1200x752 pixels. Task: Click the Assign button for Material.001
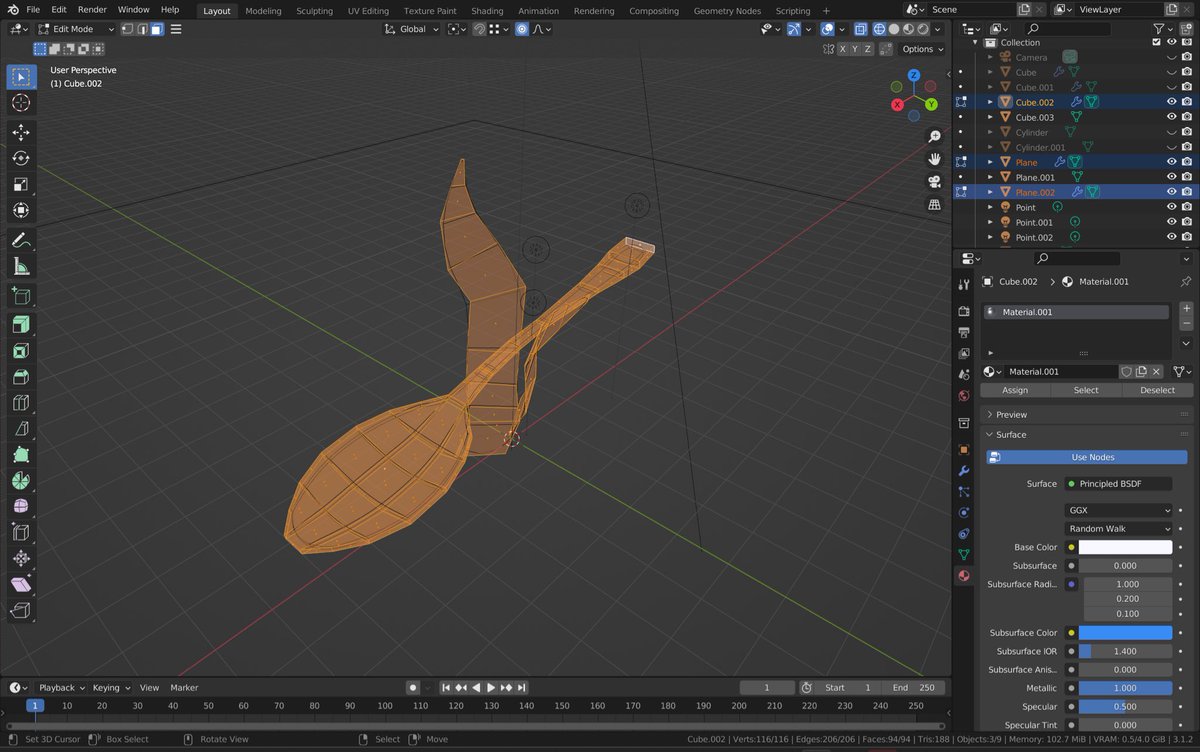click(1015, 390)
